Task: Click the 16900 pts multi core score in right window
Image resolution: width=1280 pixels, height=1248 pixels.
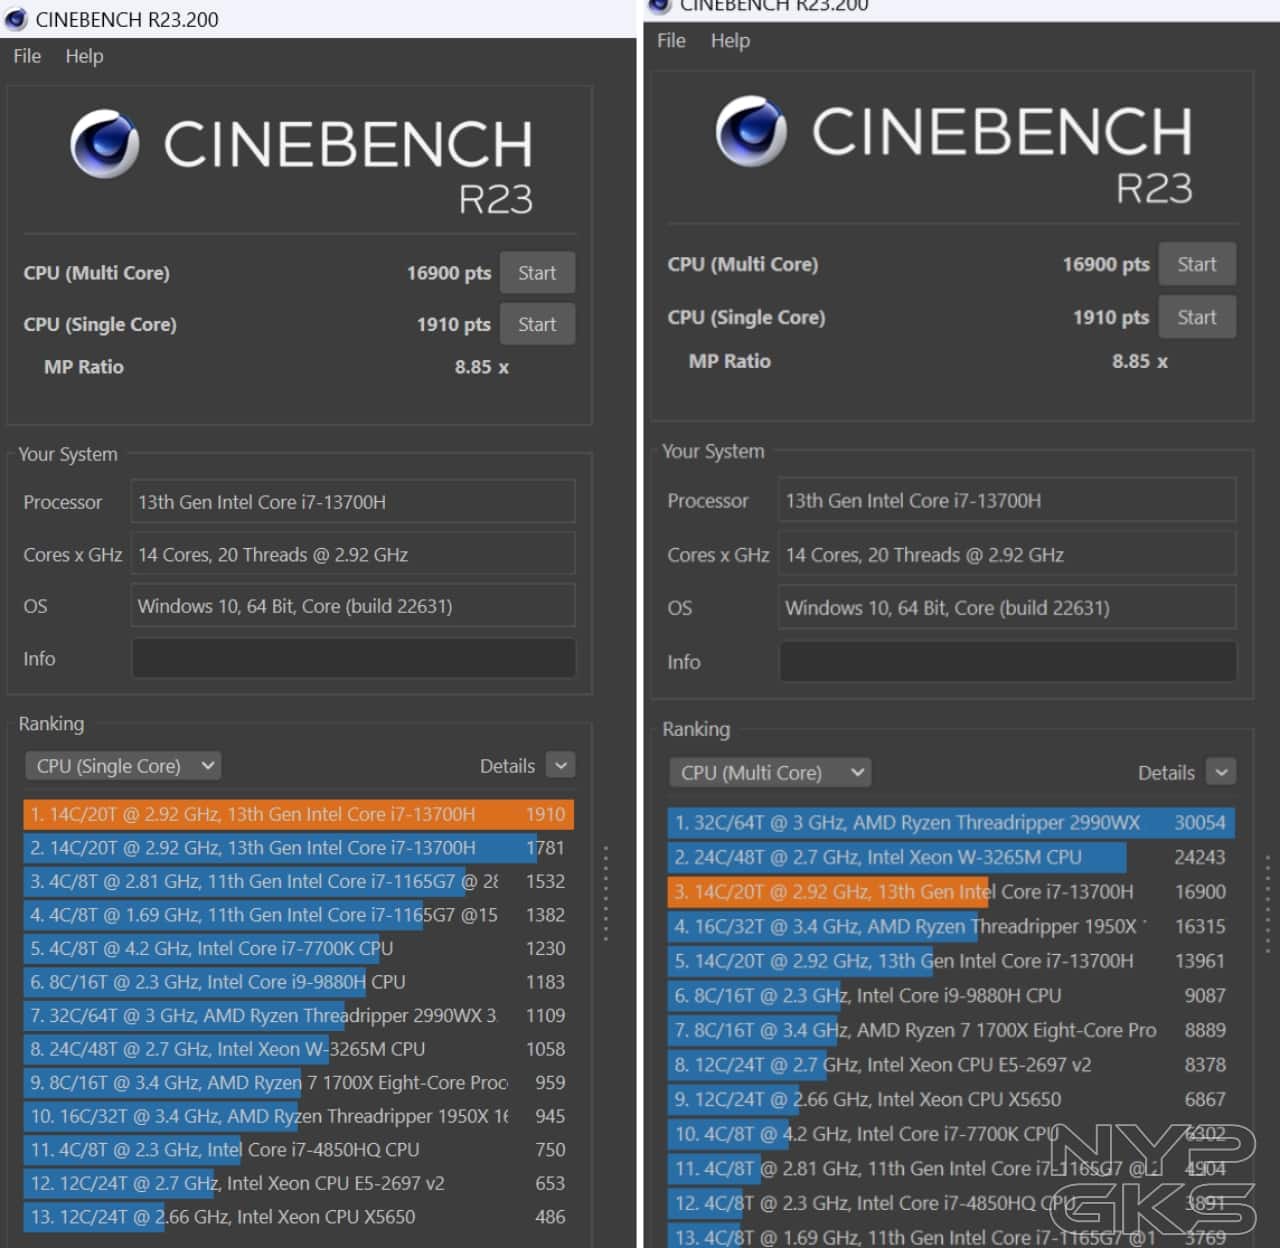Action: coord(1106,264)
